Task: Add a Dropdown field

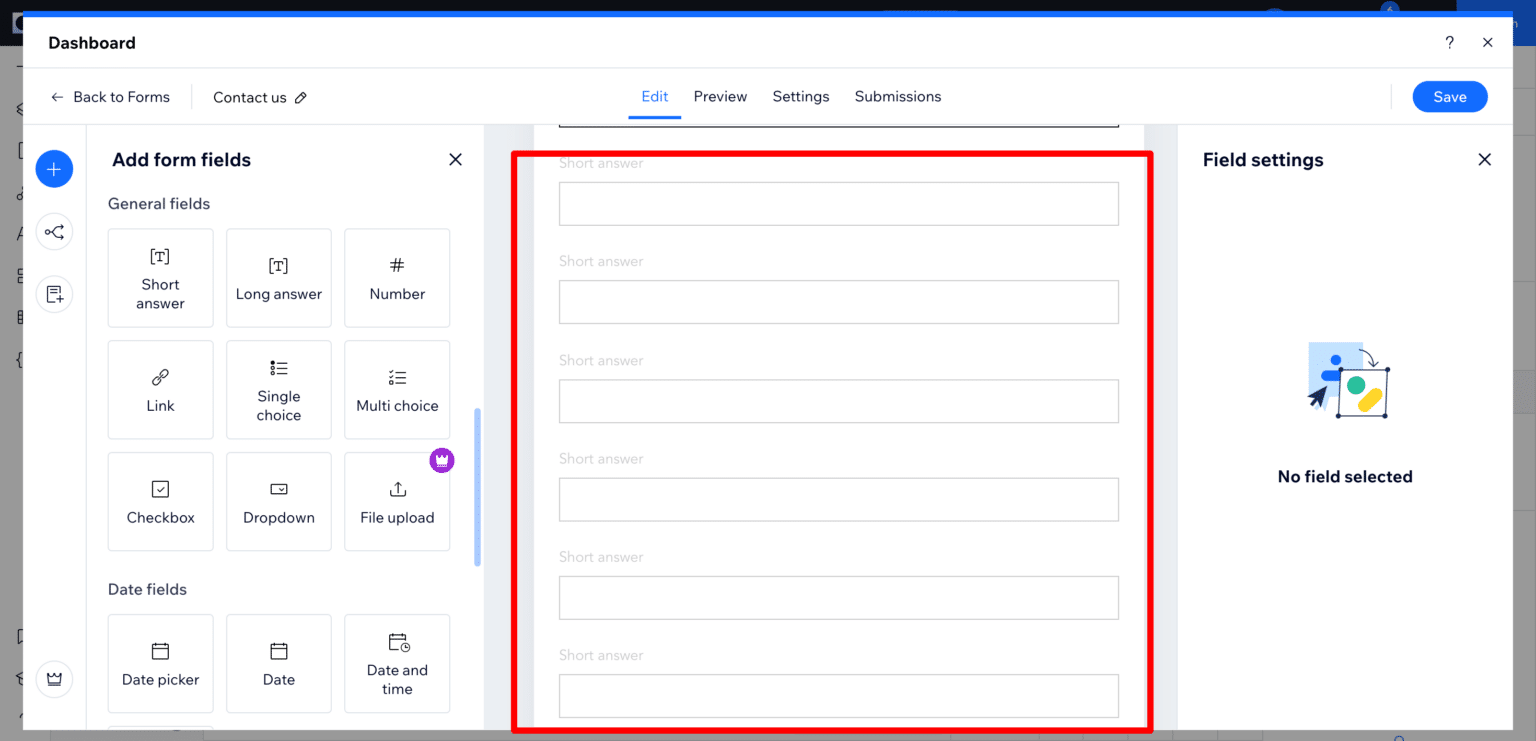Action: pyautogui.click(x=278, y=501)
